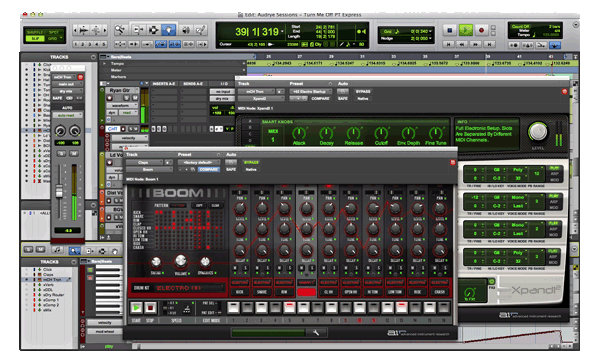
Task: Click COMPARE button in Xpand2 plugin header
Action: [x=320, y=99]
